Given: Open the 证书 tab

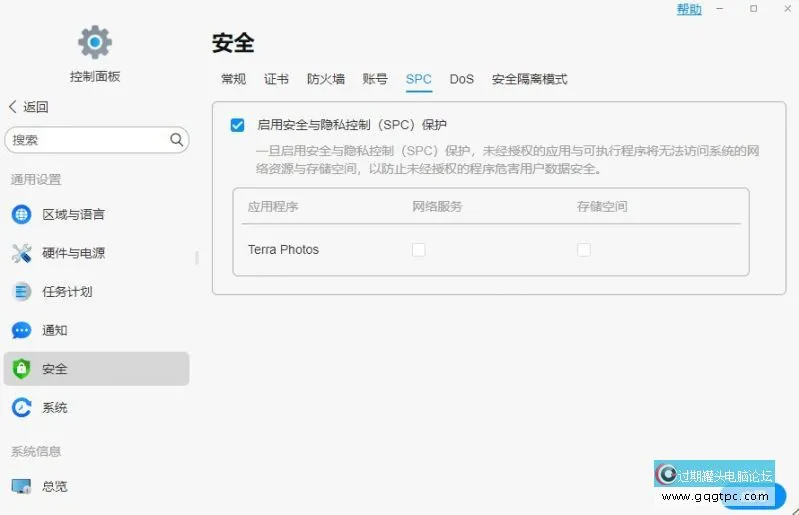Looking at the screenshot, I should coord(276,79).
